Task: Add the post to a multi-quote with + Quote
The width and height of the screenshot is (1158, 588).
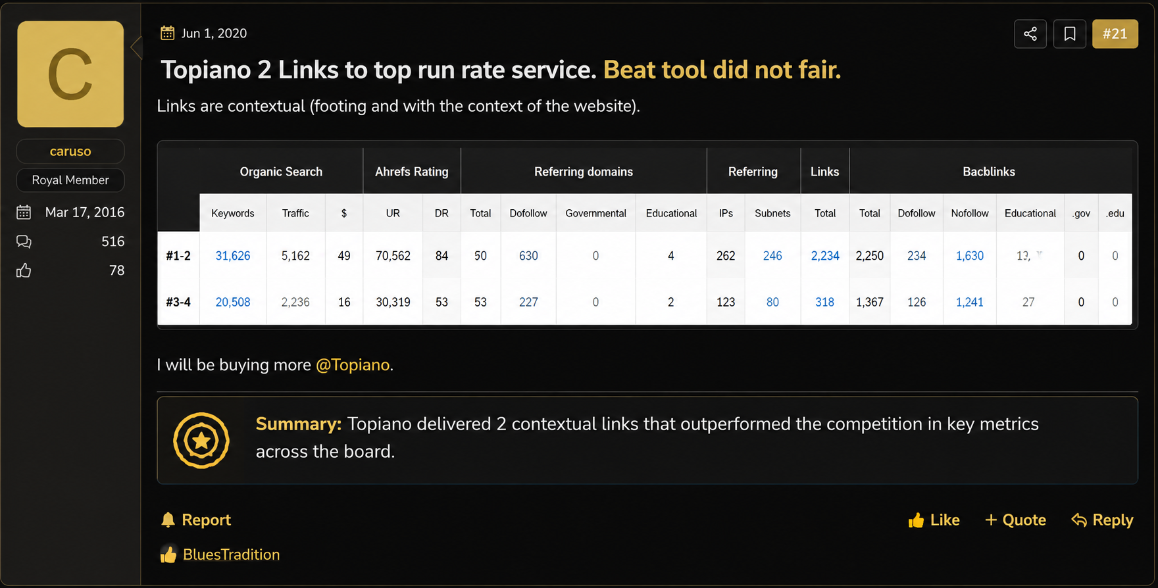Action: coord(1015,520)
